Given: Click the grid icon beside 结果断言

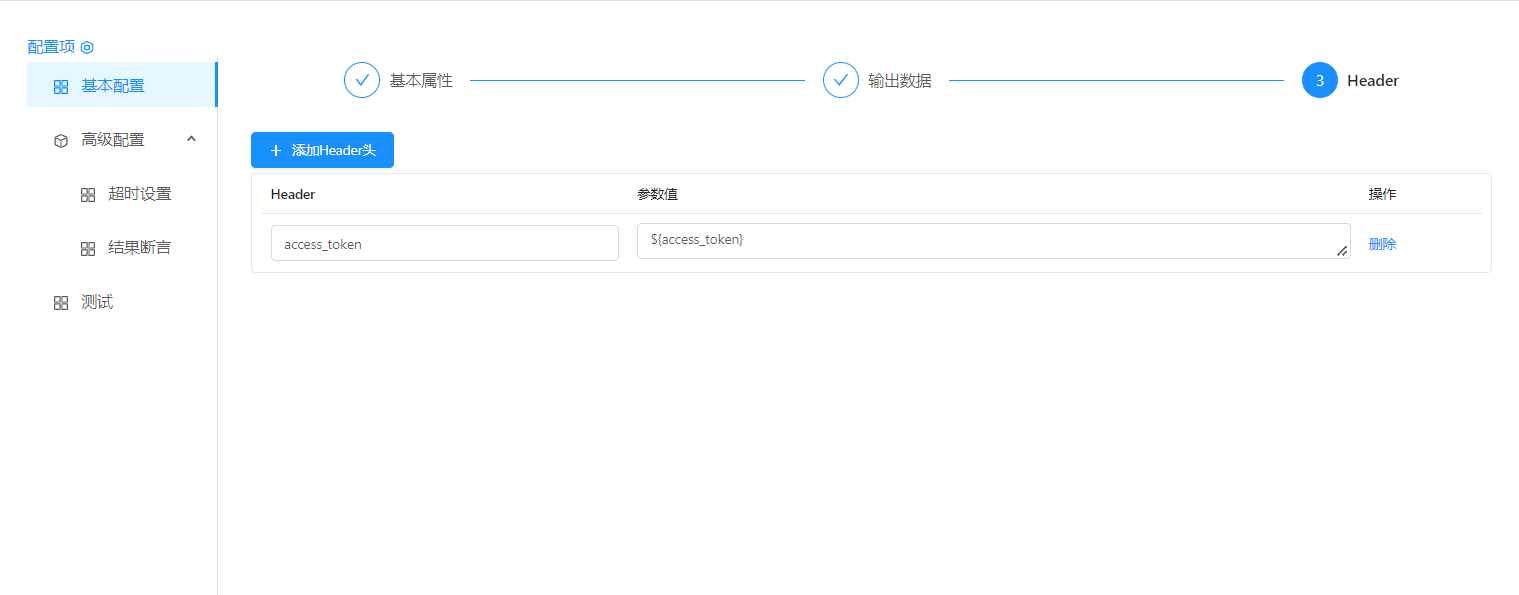Looking at the screenshot, I should click(88, 248).
